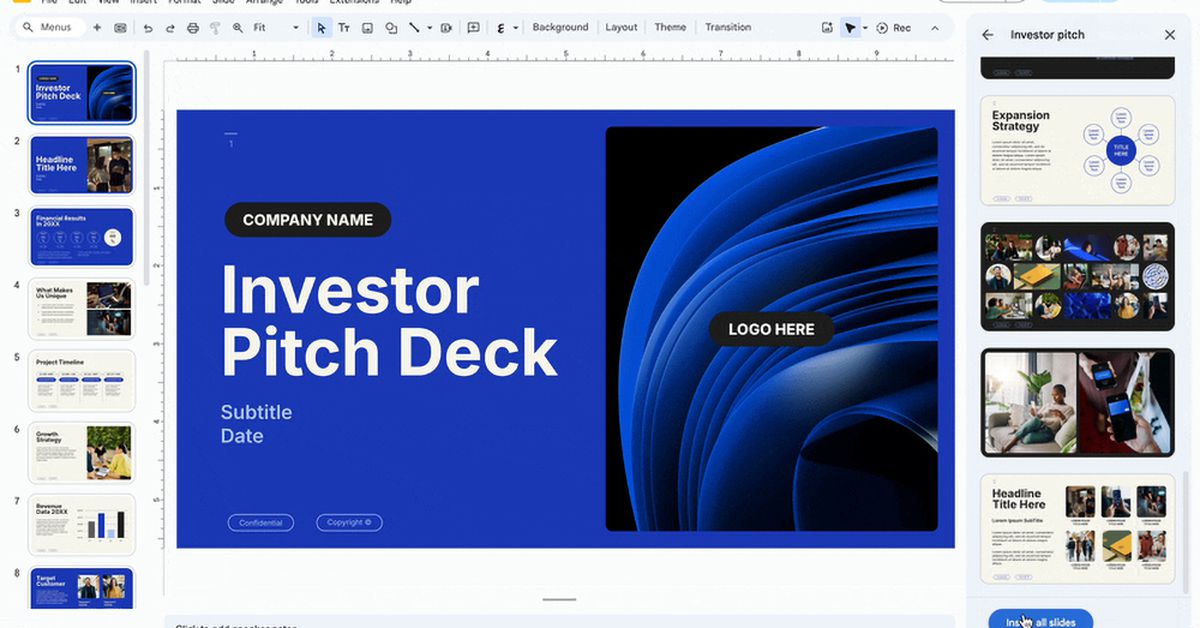Image resolution: width=1200 pixels, height=628 pixels.
Task: Collapse the toolbar with the chevron up
Action: coord(935,28)
